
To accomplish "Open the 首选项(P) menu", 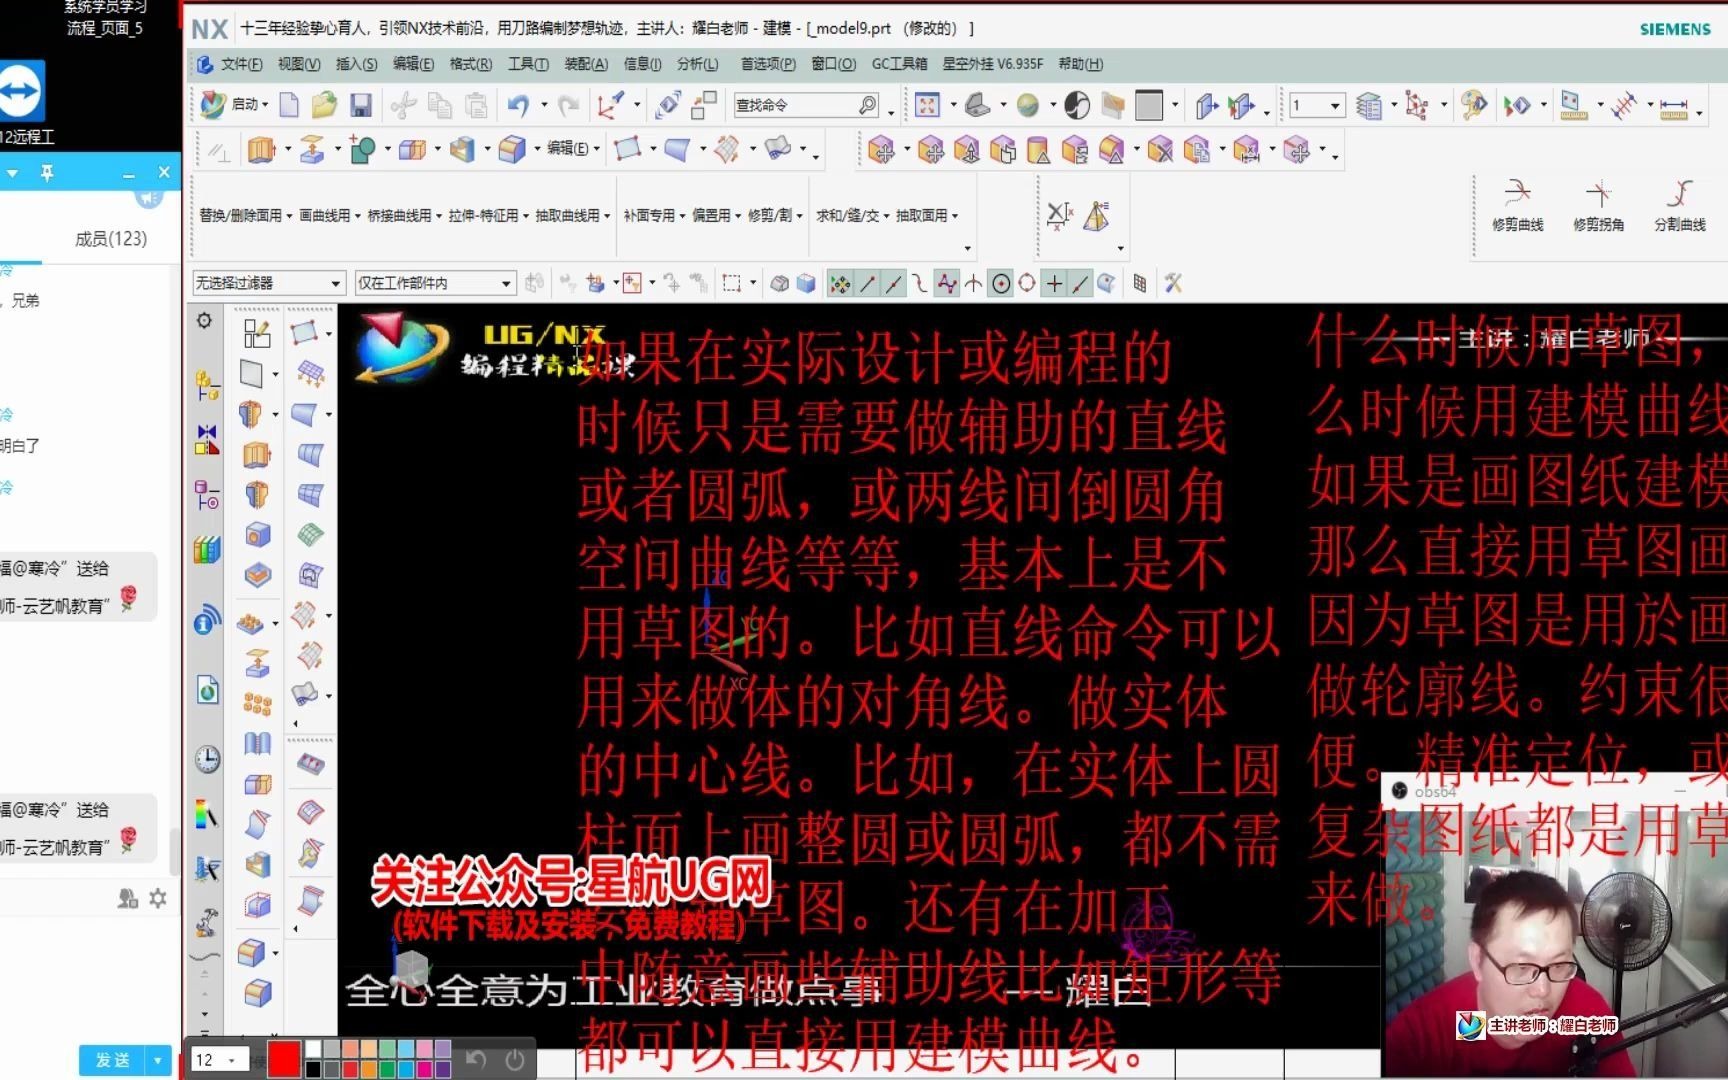I will coord(768,64).
